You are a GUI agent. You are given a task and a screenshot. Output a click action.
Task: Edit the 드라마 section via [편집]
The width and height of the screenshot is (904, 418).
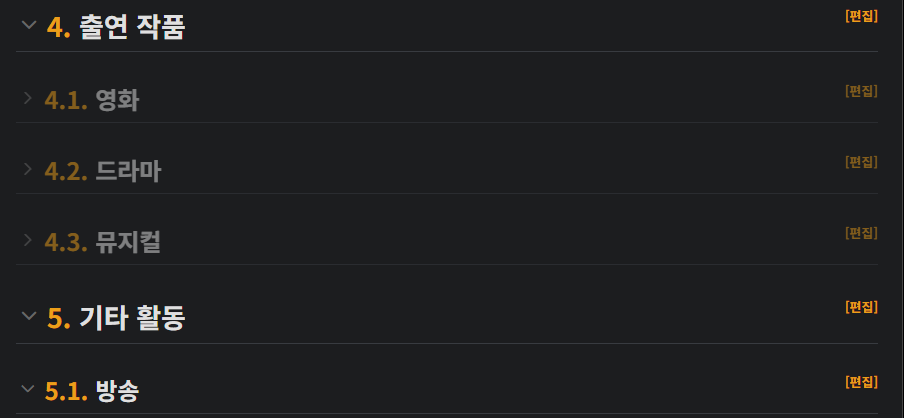[861, 162]
